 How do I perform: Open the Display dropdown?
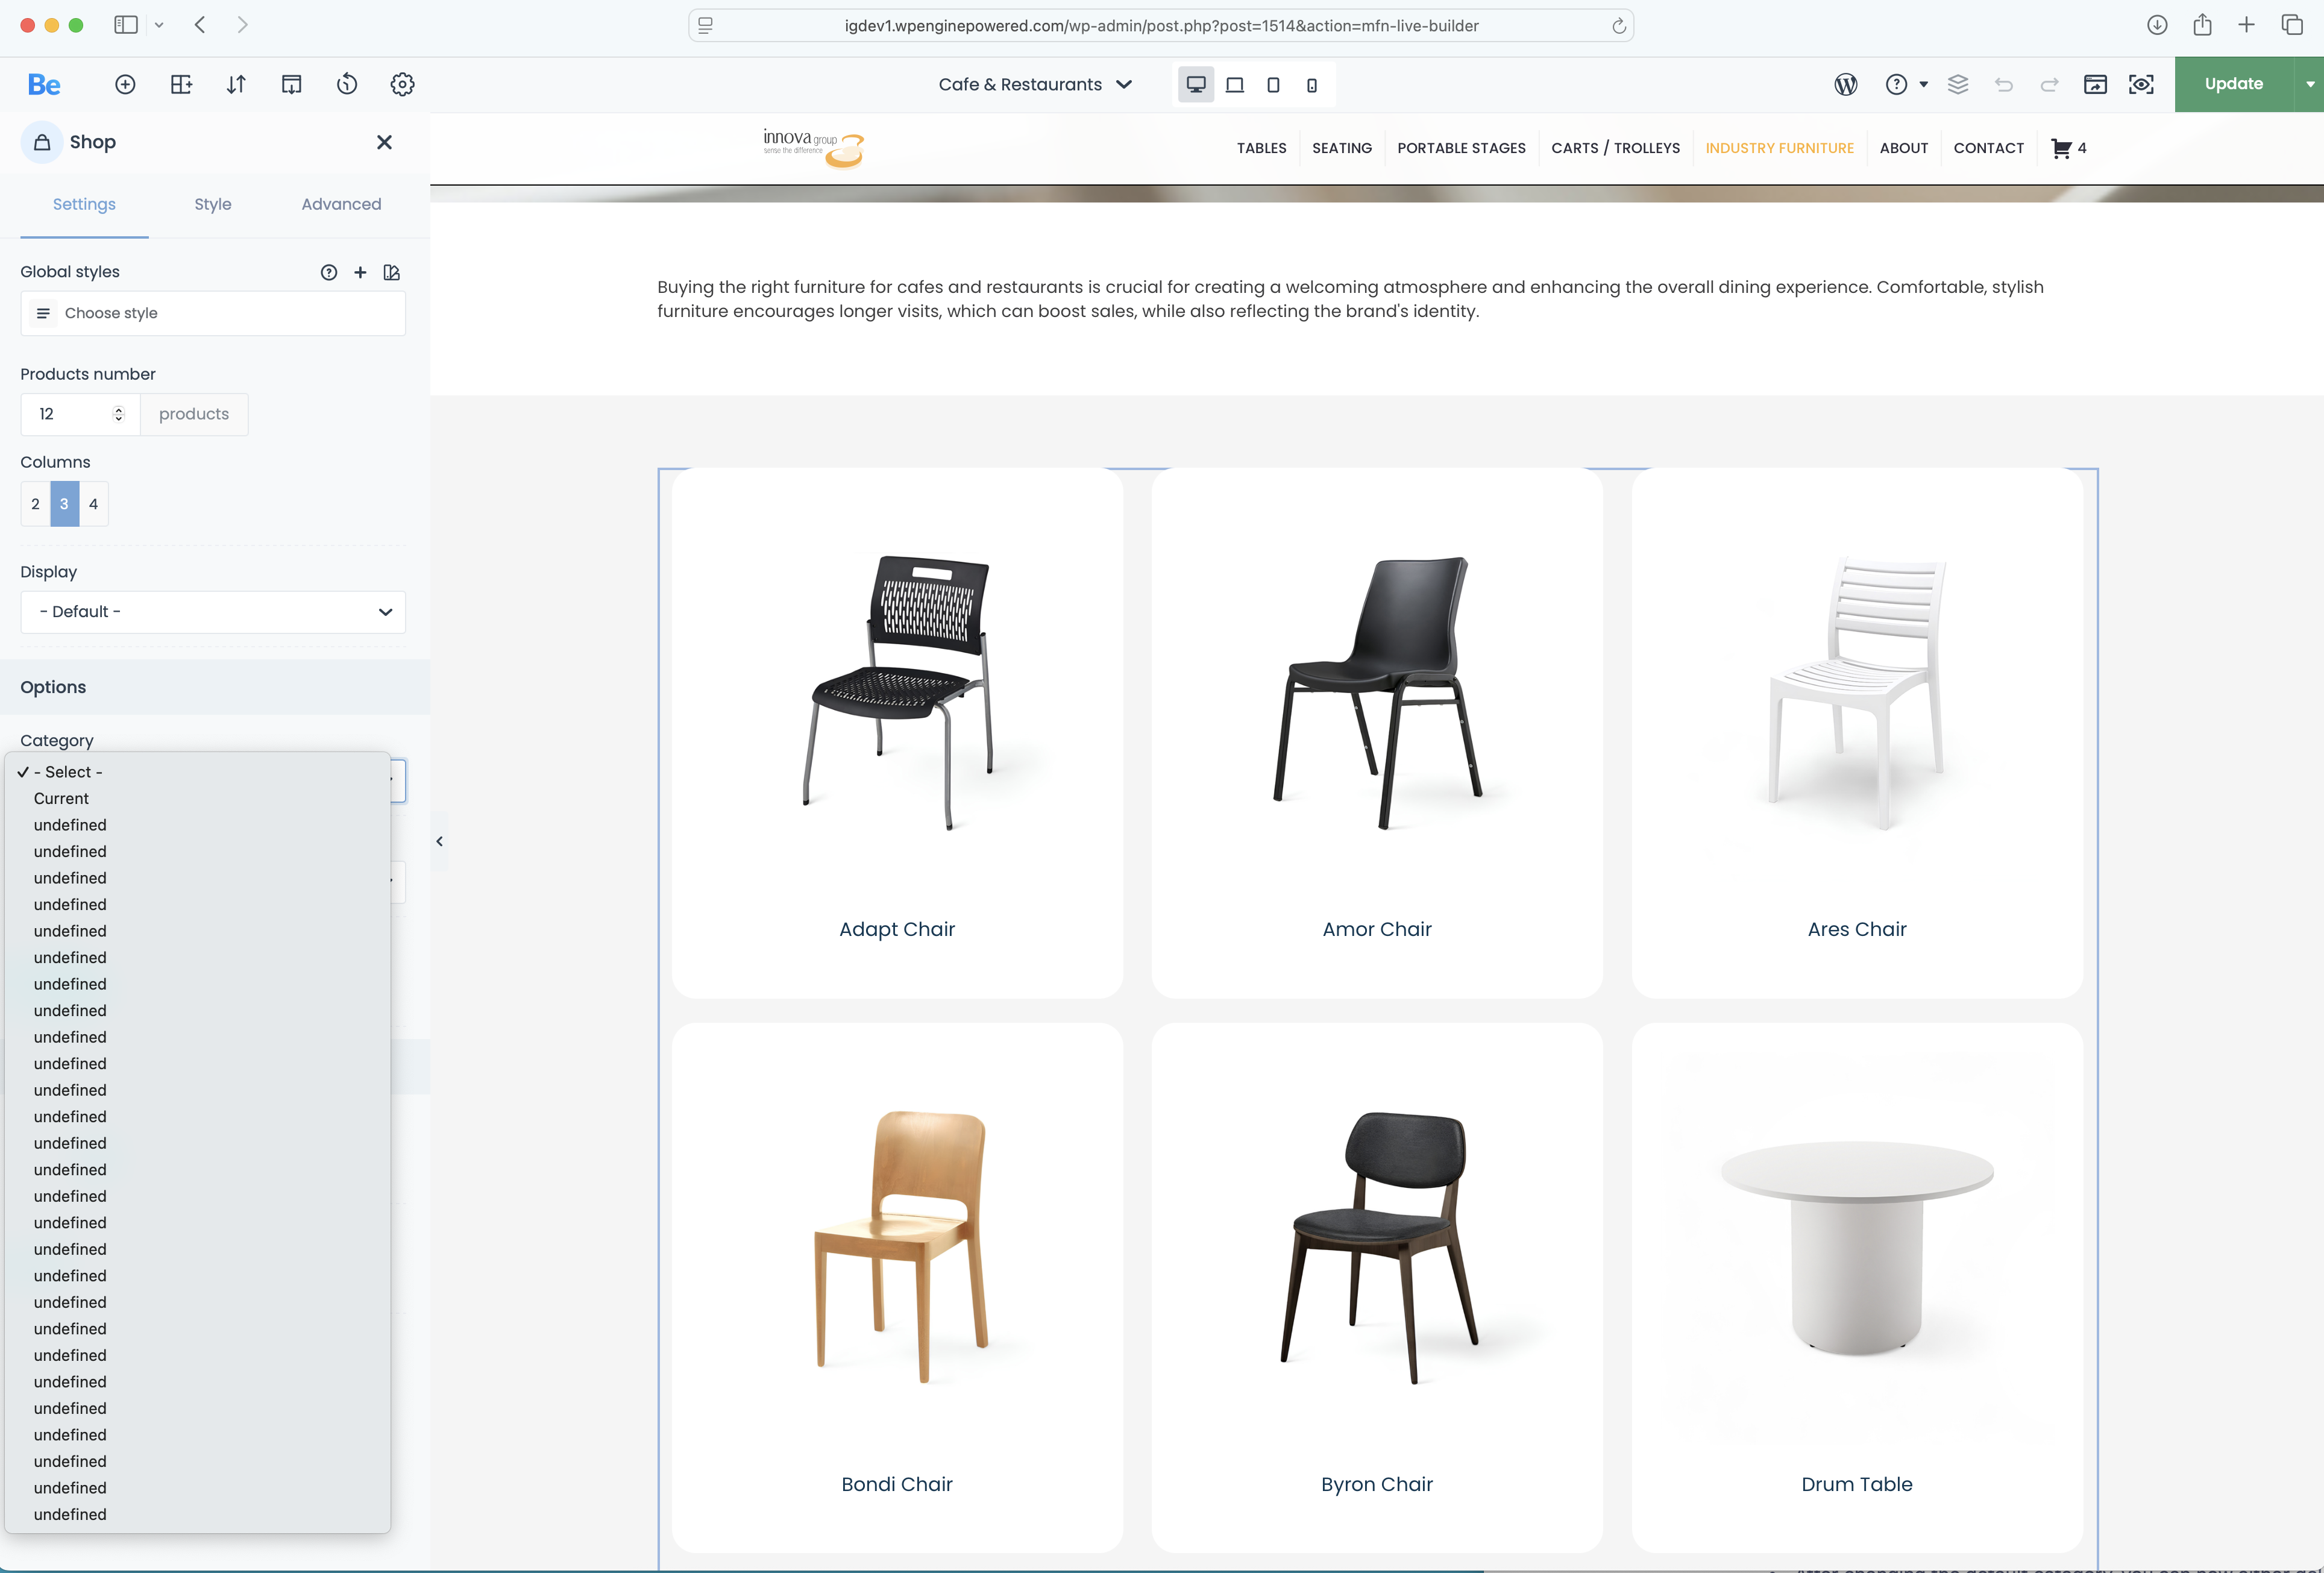pos(213,612)
